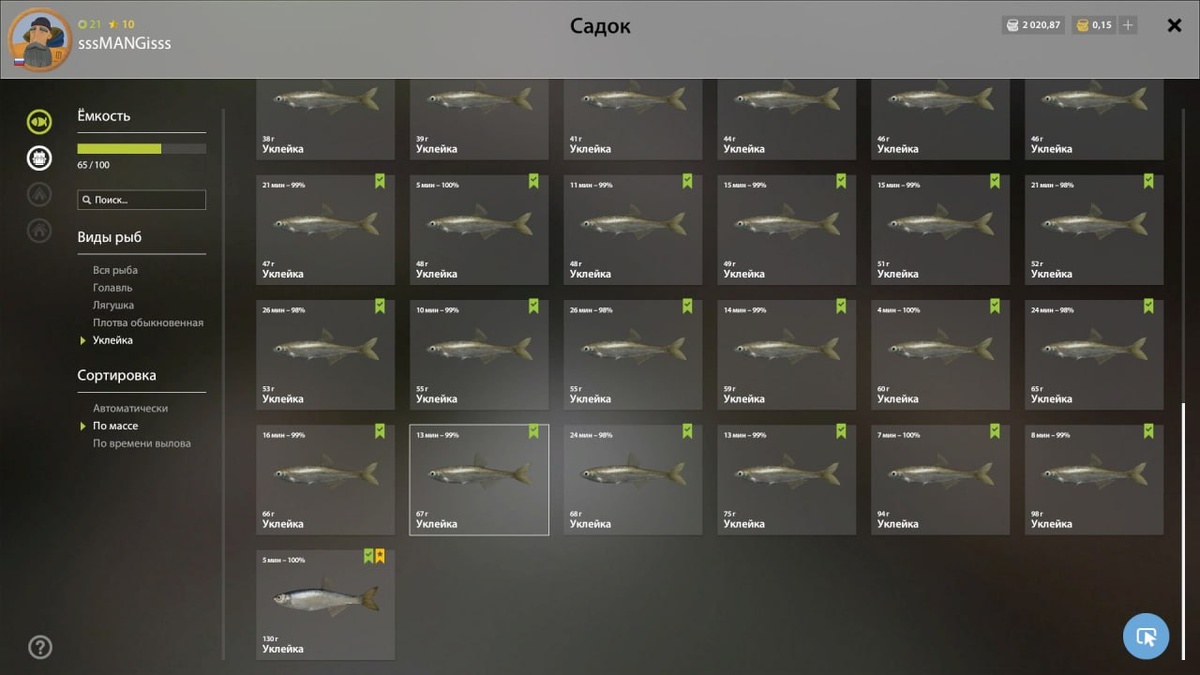Viewport: 1200px width, 675px height.
Task: Filter species by Плотва обыкновенная
Action: click(148, 323)
